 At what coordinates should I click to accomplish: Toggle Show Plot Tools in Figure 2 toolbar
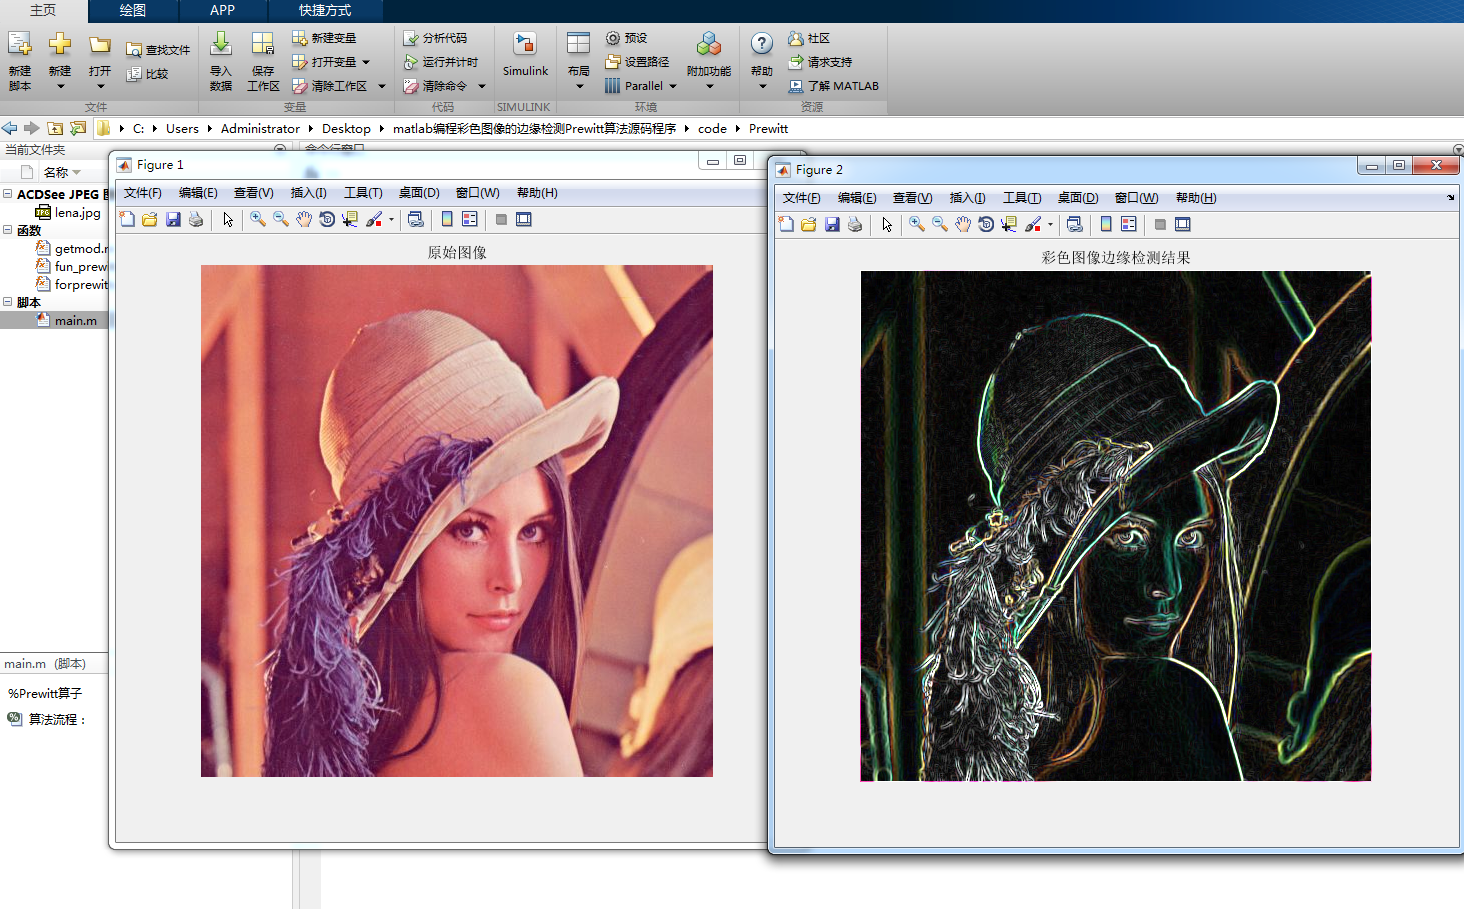point(1183,225)
